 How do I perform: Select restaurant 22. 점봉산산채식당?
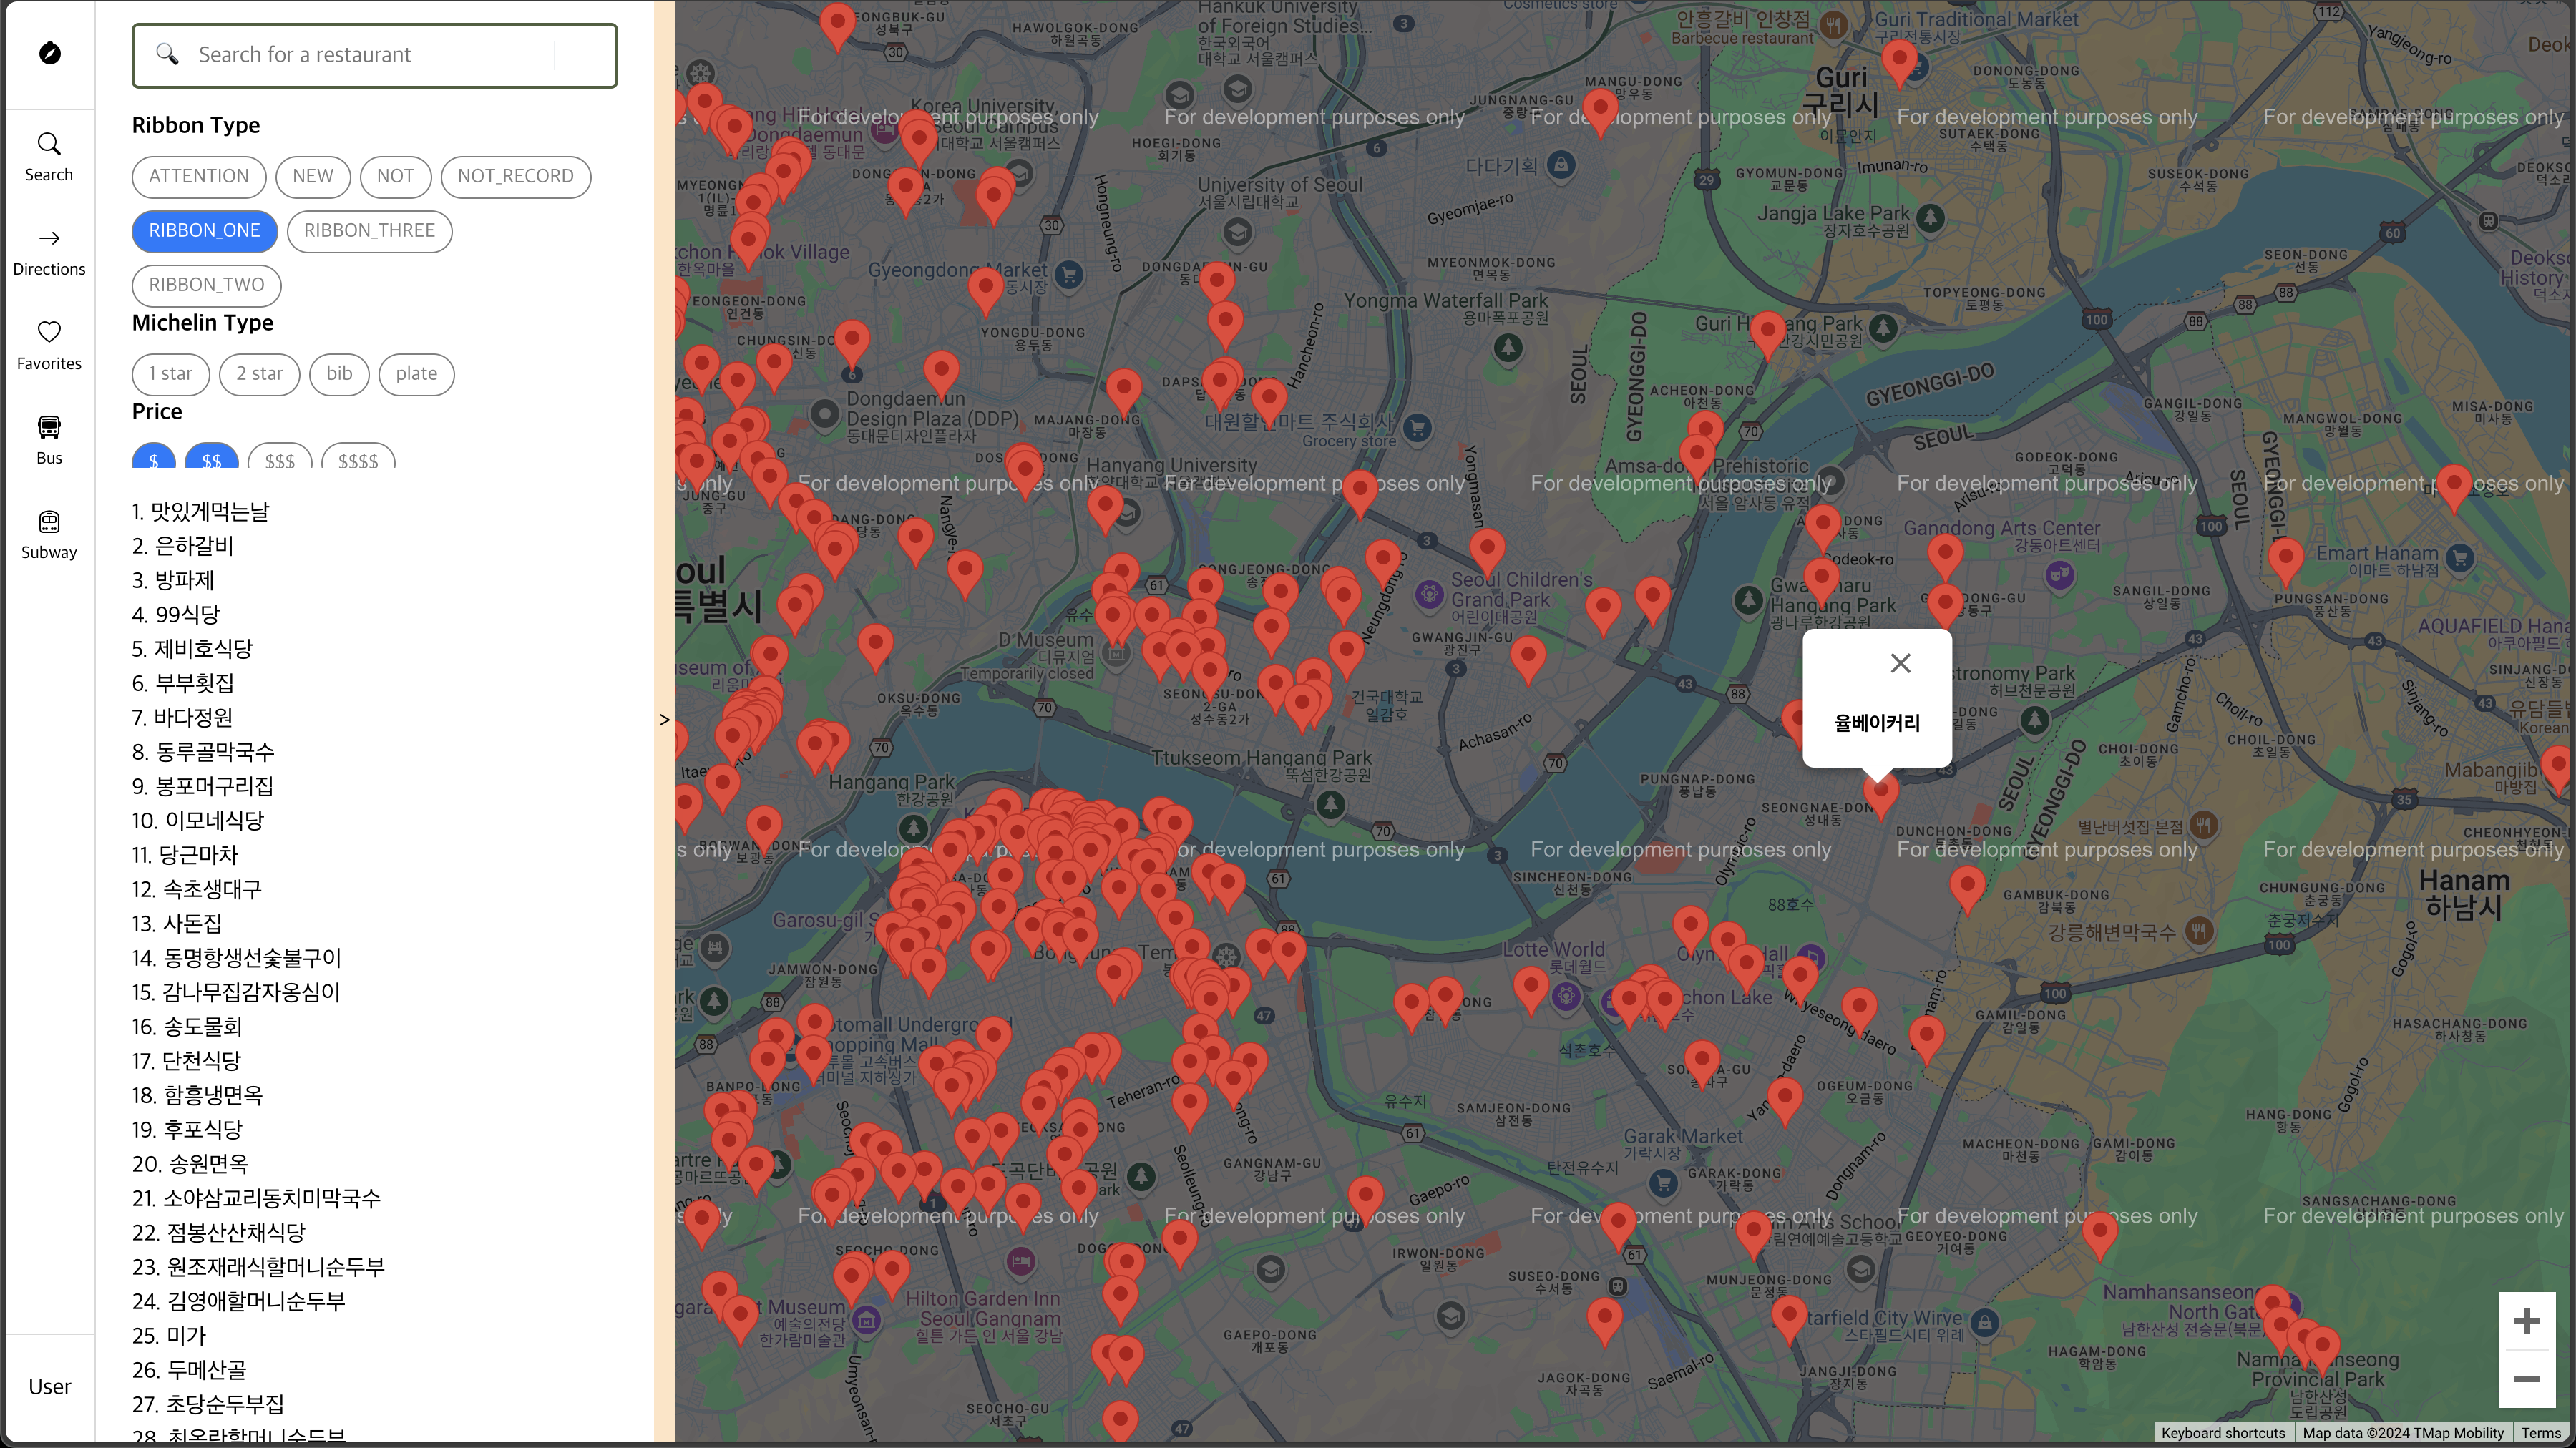[219, 1233]
